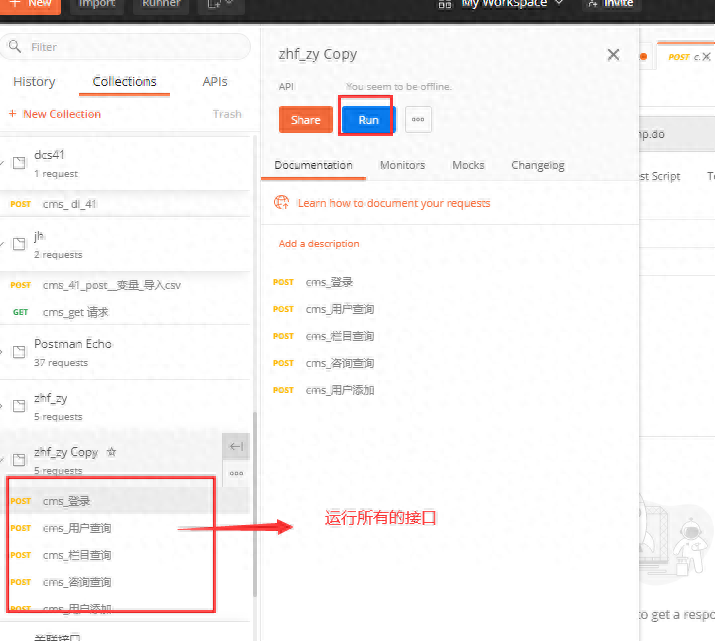Open Trash link
Viewport: 715px width, 641px height.
pyautogui.click(x=227, y=114)
